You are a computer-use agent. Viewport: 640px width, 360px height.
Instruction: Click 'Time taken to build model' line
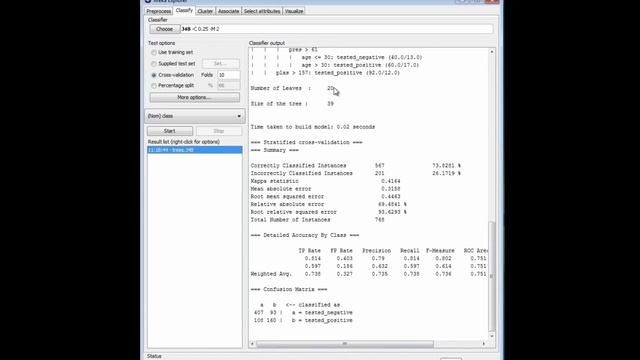tap(313, 127)
